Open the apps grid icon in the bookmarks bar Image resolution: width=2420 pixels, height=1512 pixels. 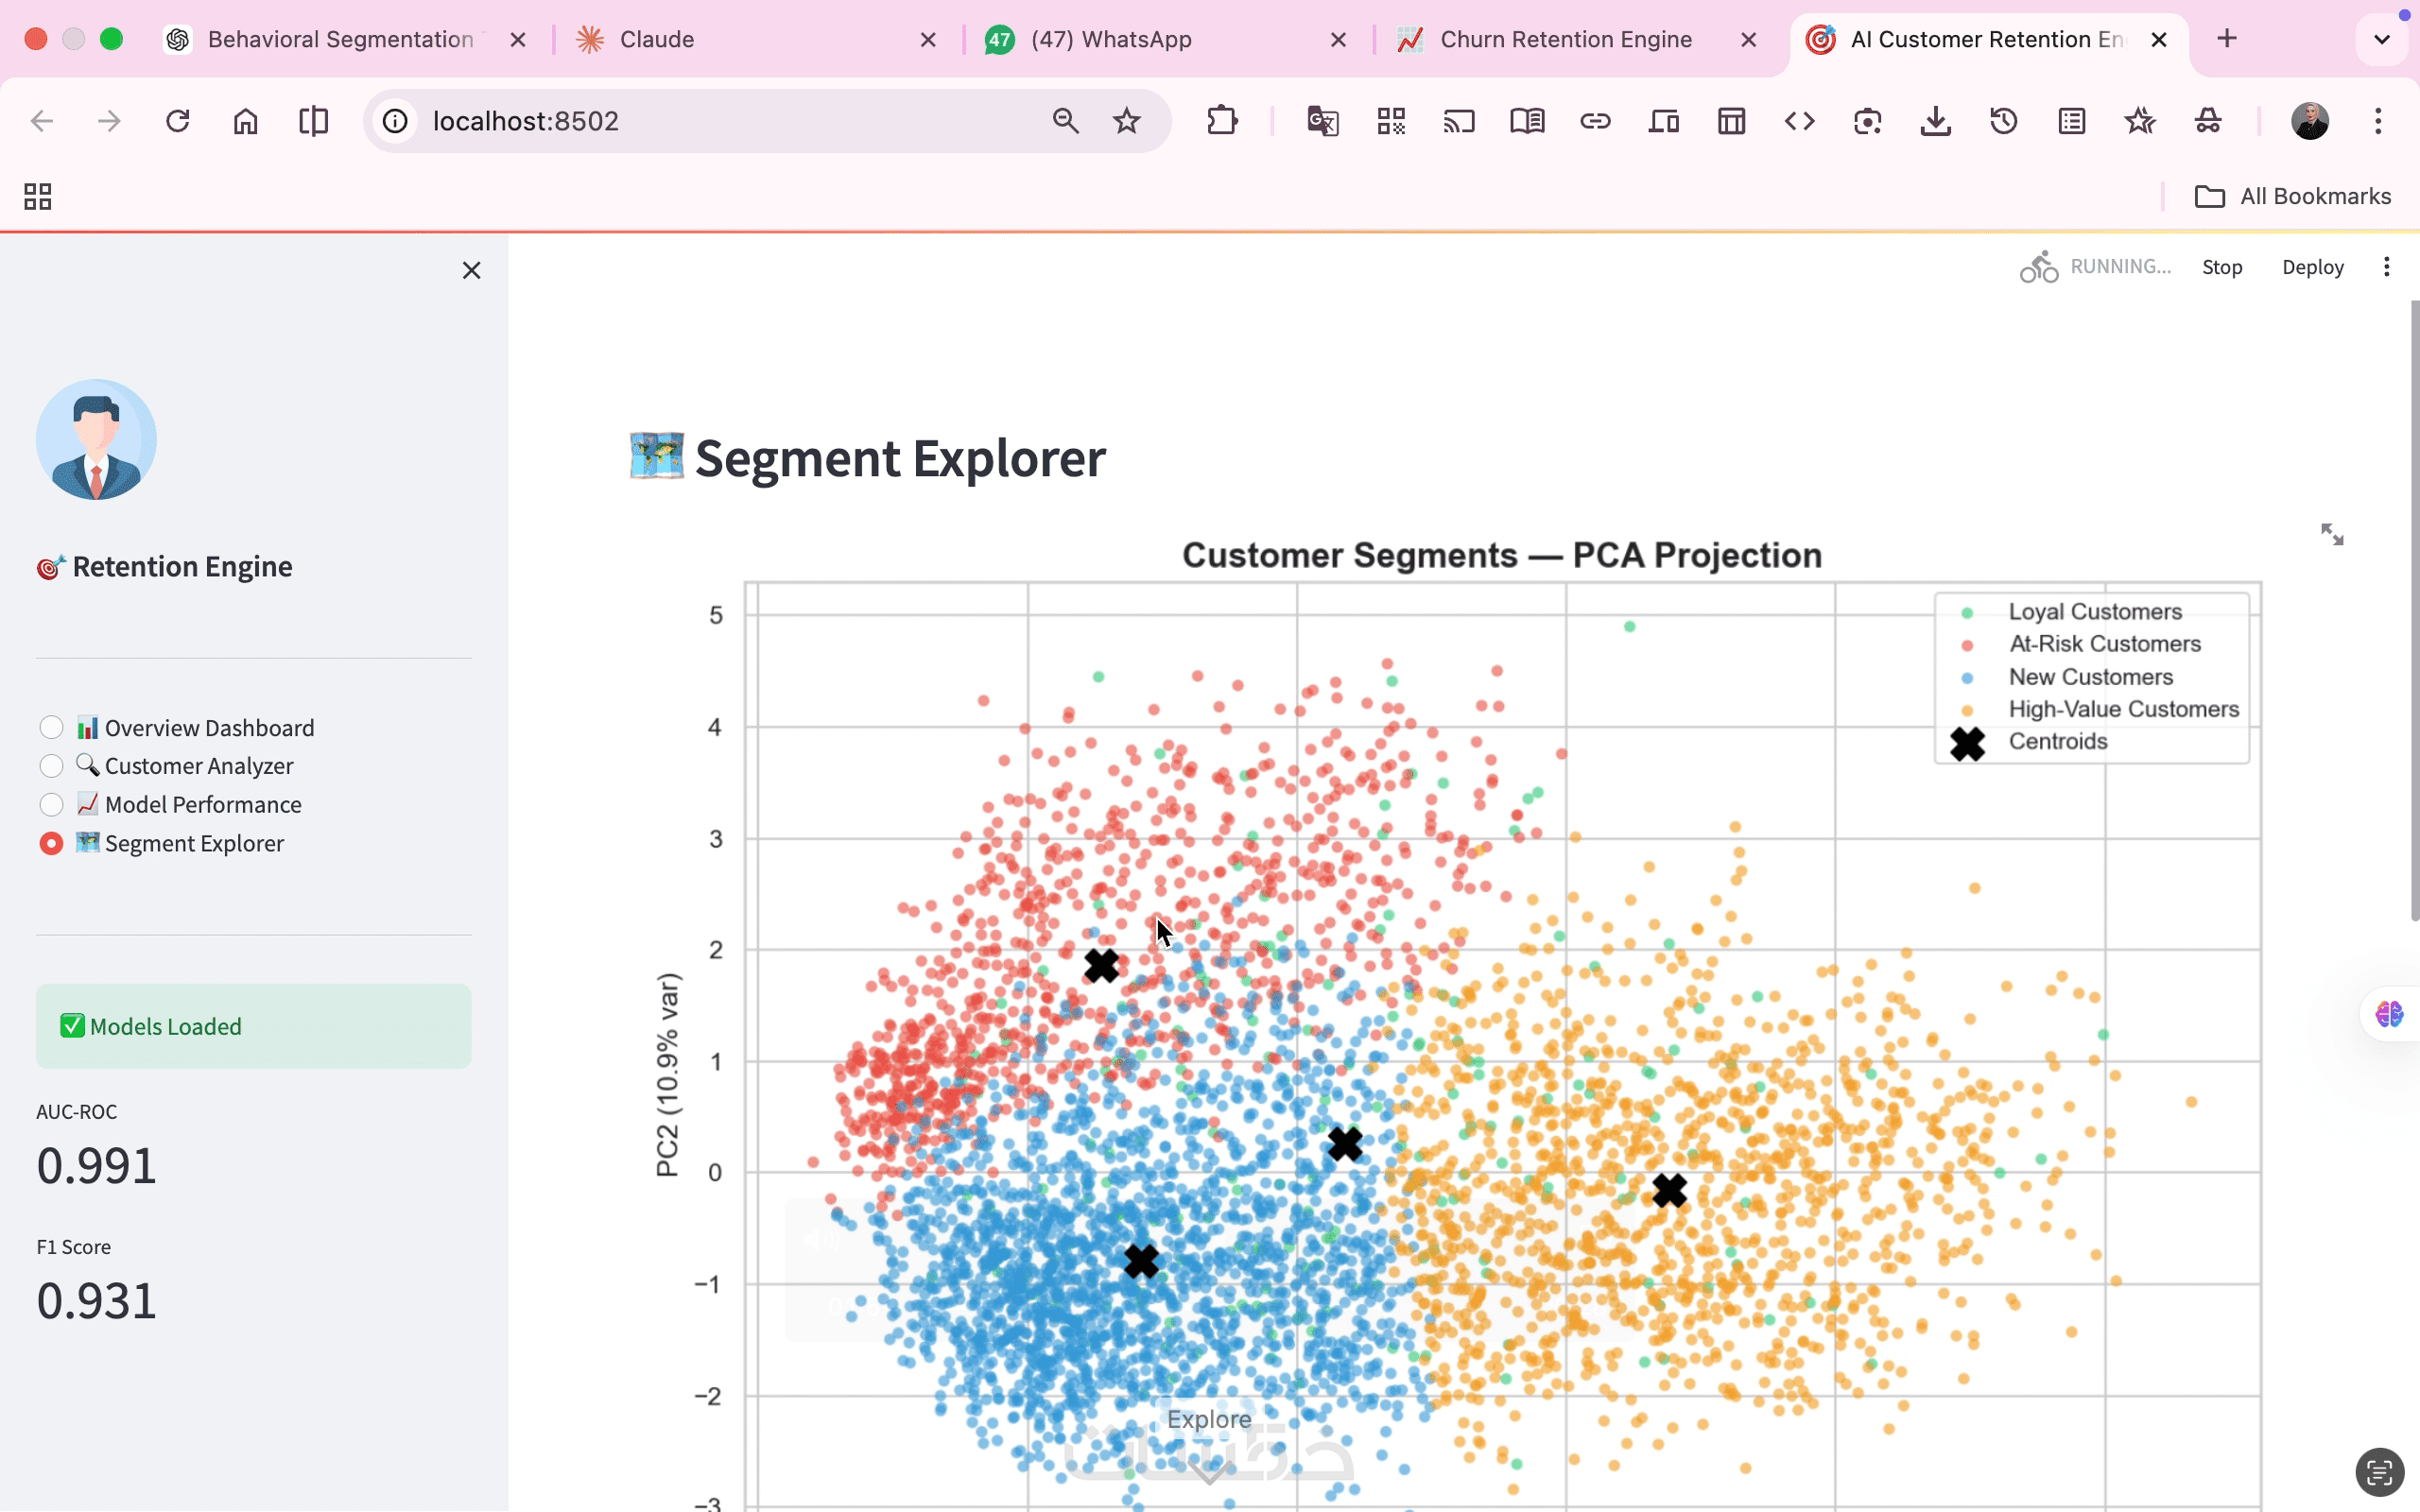38,197
